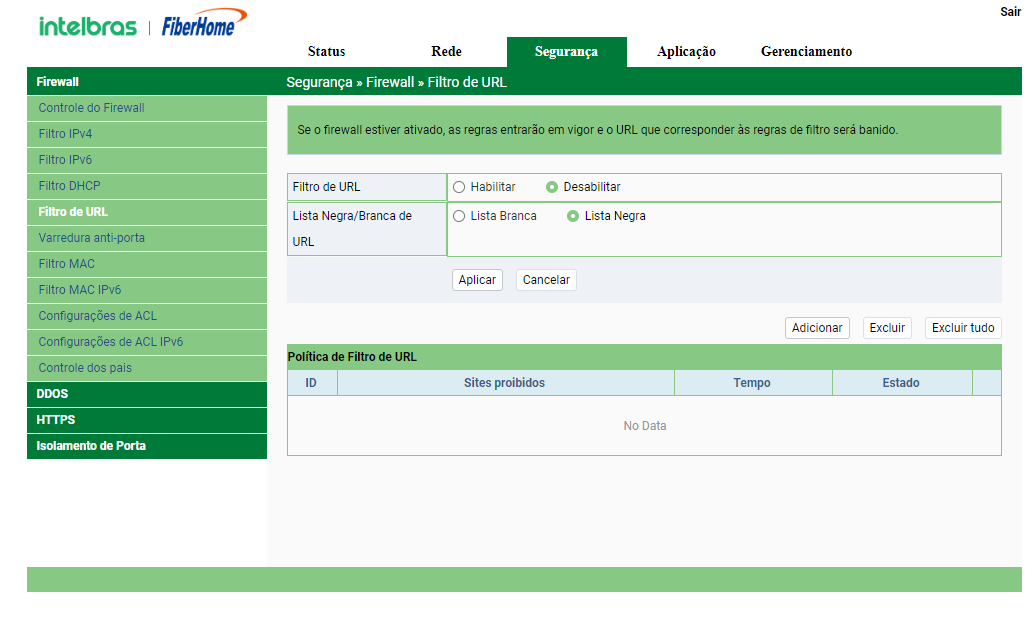Apply the URL filter settings

pyautogui.click(x=477, y=280)
